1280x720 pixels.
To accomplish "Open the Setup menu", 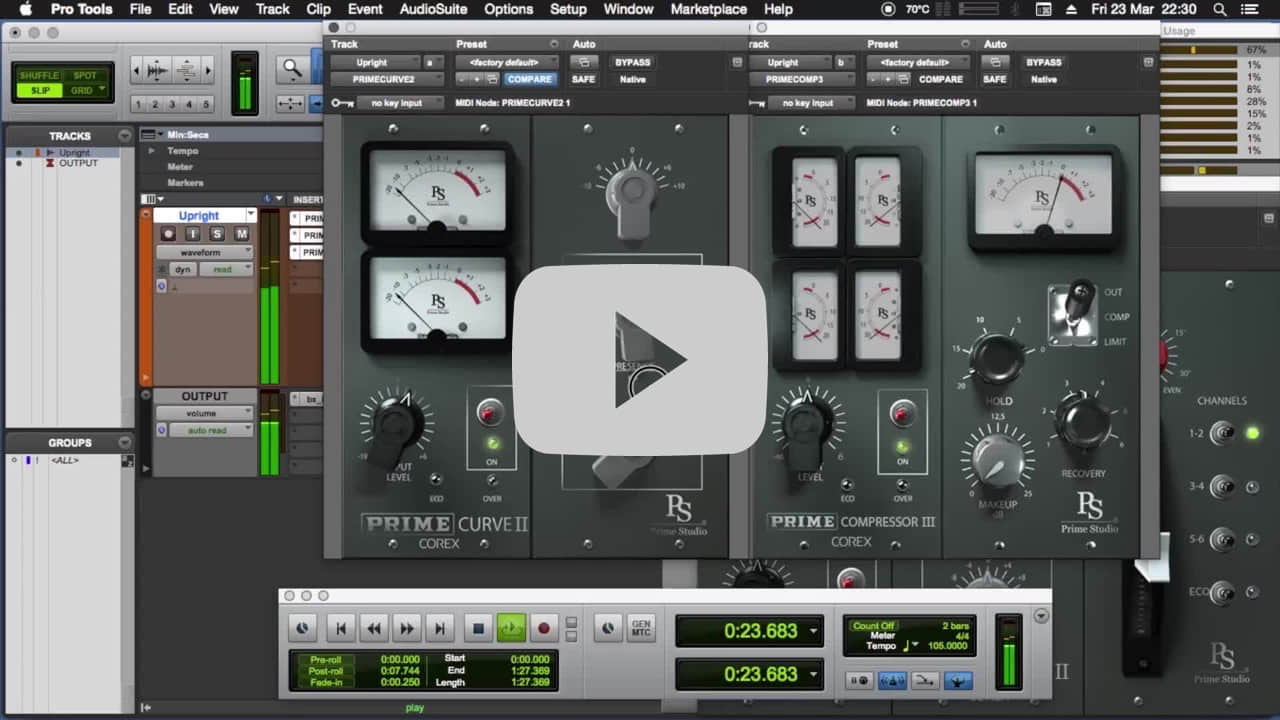I will (568, 9).
